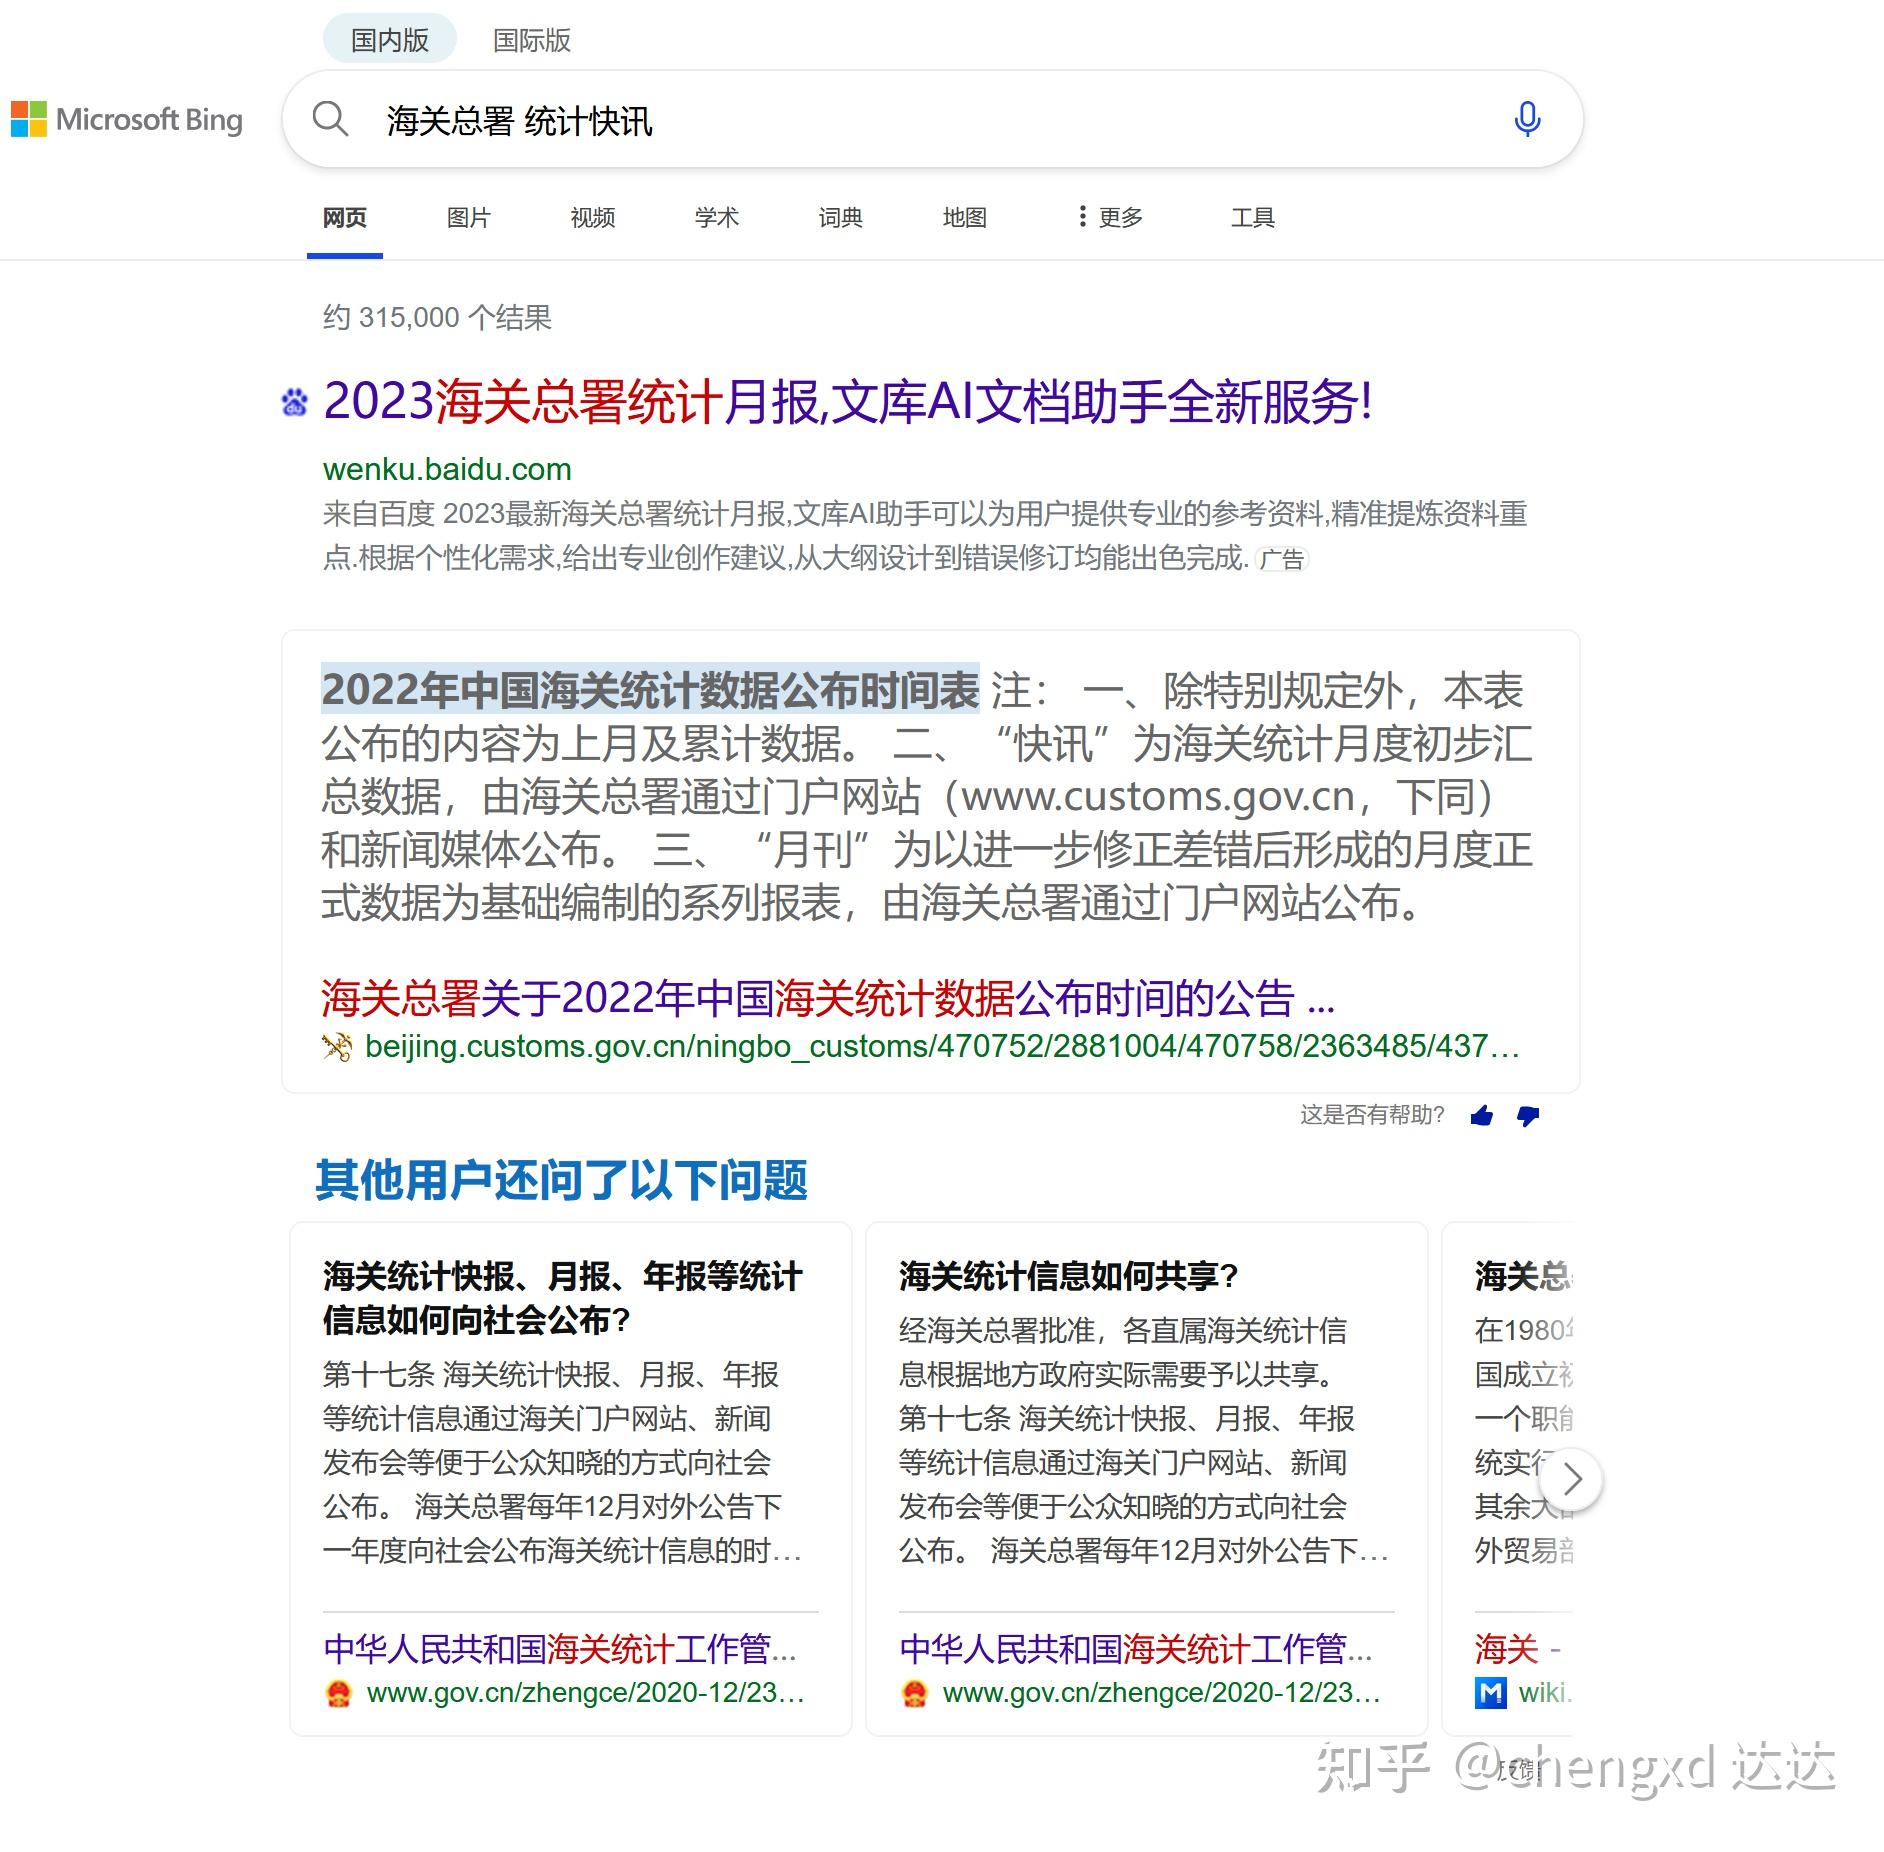The height and width of the screenshot is (1852, 1884).
Task: Open 海关总署关于2022年中国海关统计数据公布时间的公告 result
Action: (827, 998)
